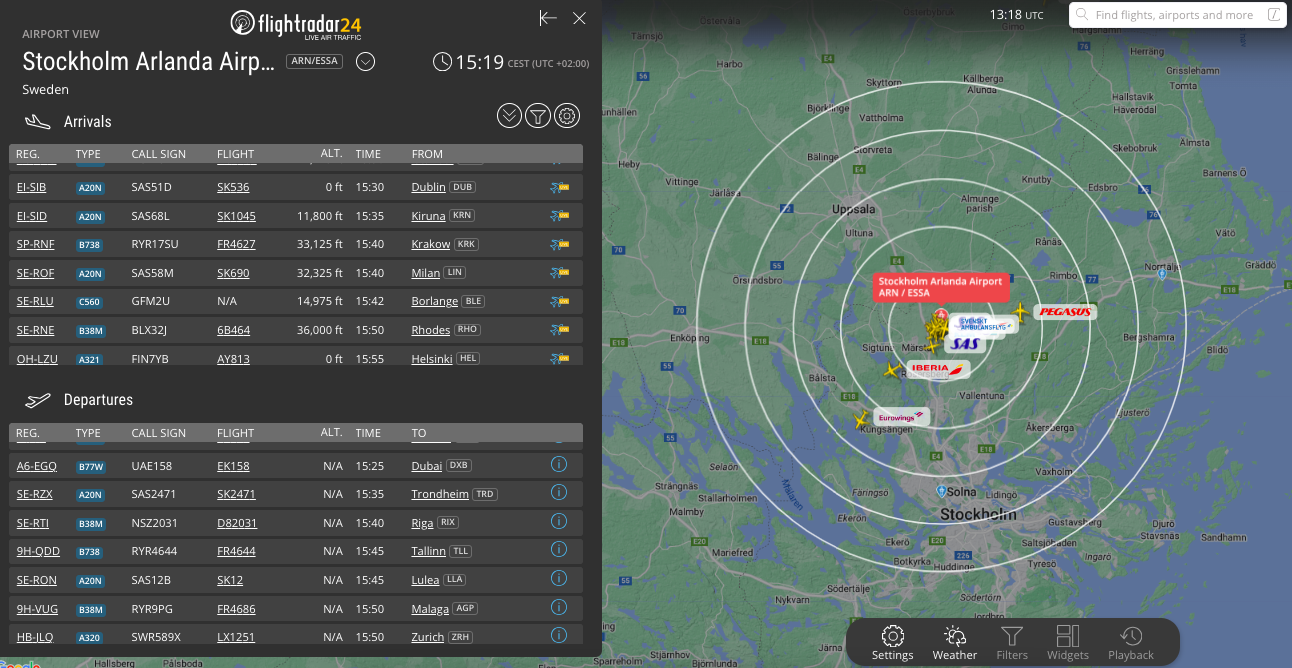Open the Weather toolbar button

[954, 642]
